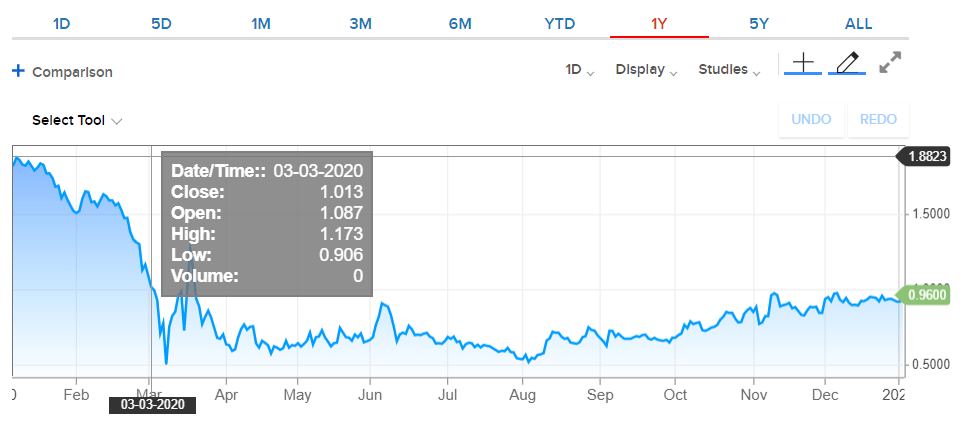The width and height of the screenshot is (966, 430).
Task: Toggle the crosshair tool
Action: [x=803, y=63]
